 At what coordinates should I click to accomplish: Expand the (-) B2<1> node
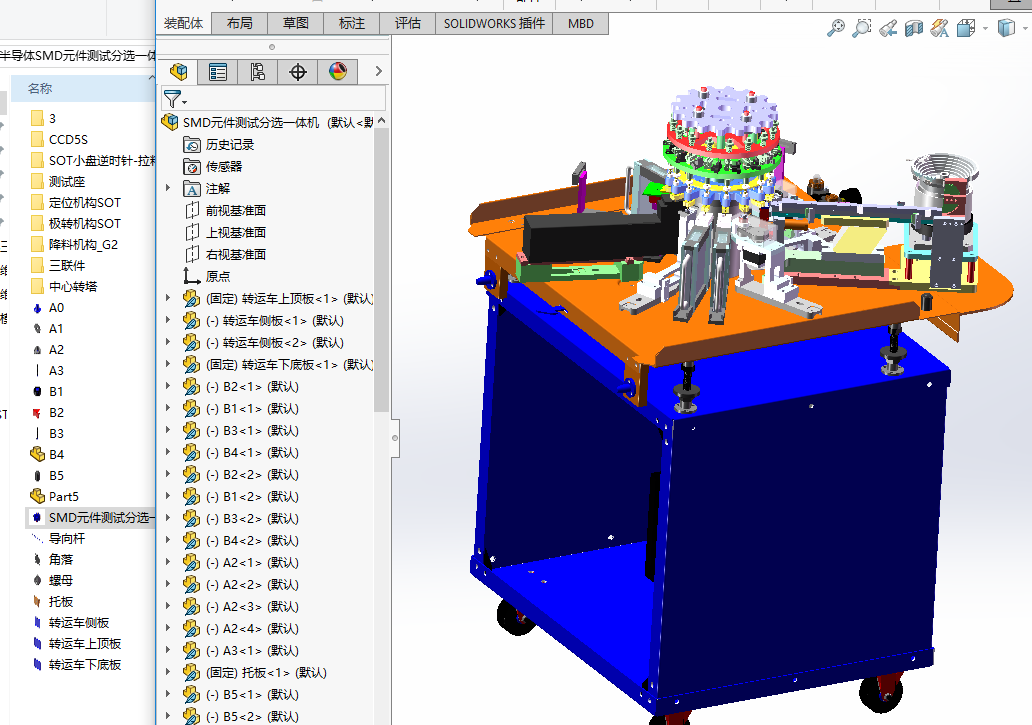[x=168, y=386]
